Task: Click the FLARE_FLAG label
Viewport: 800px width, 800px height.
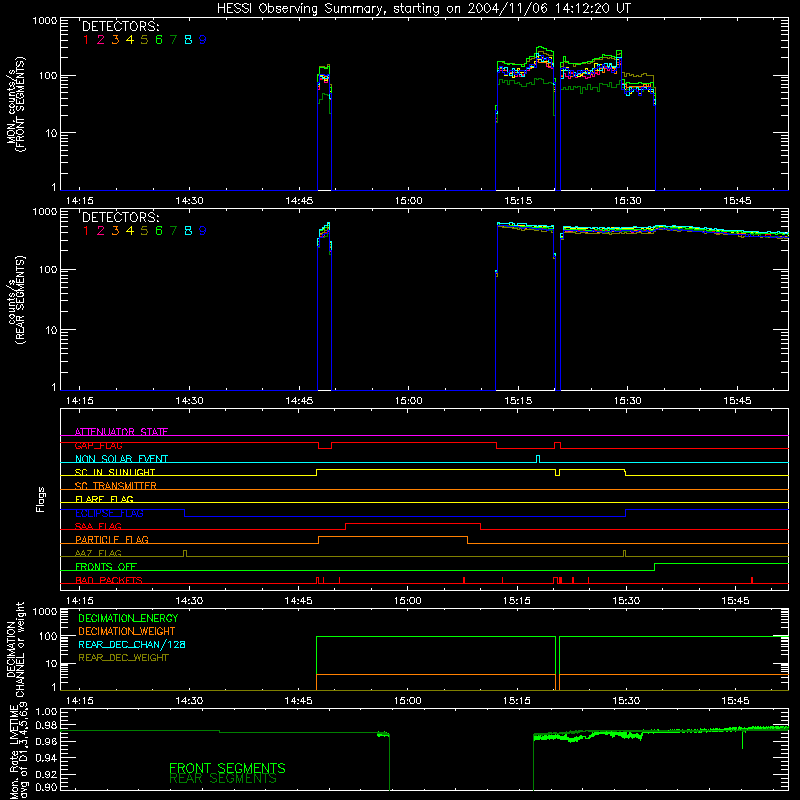Action: pos(104,499)
